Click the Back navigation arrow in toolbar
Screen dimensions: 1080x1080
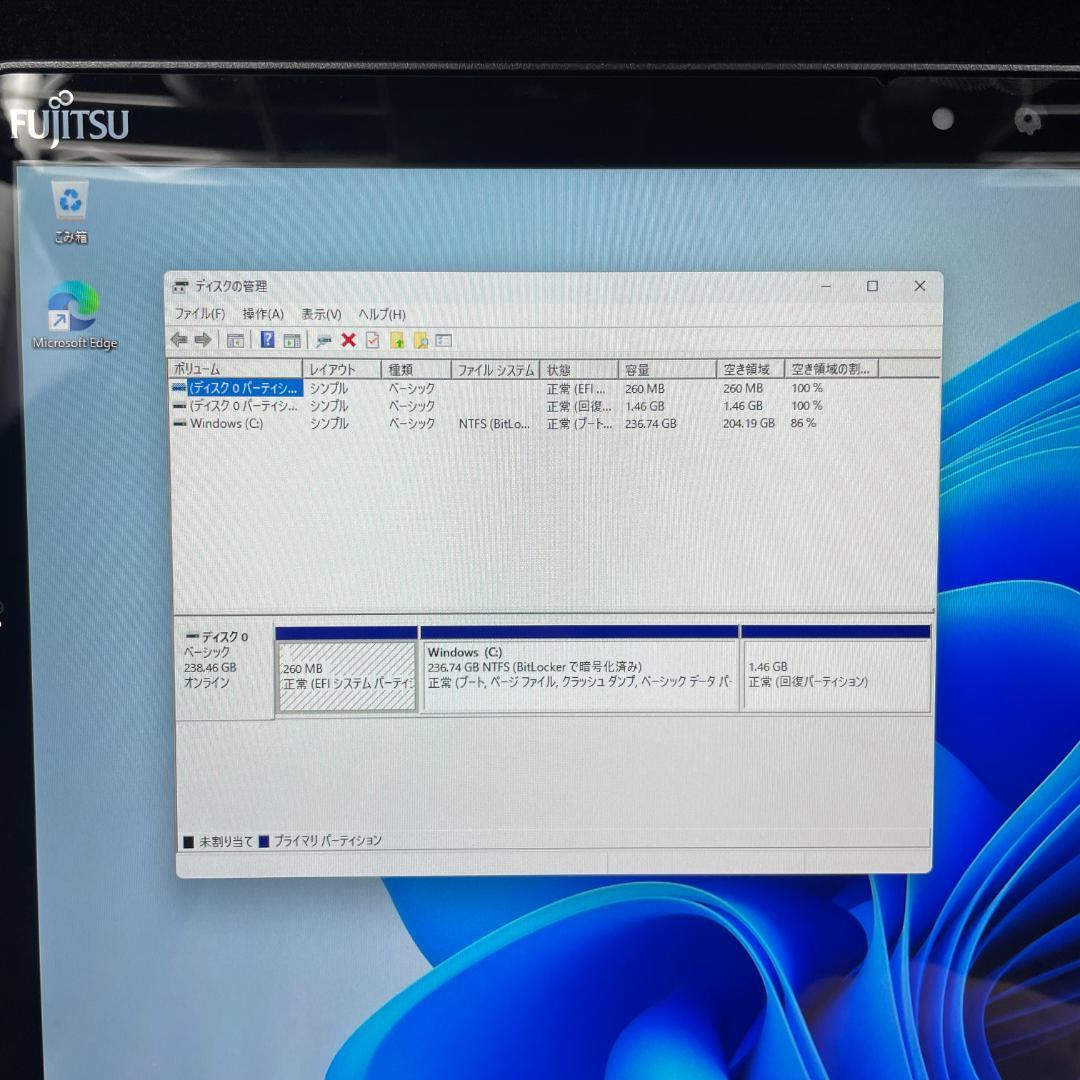[x=180, y=341]
